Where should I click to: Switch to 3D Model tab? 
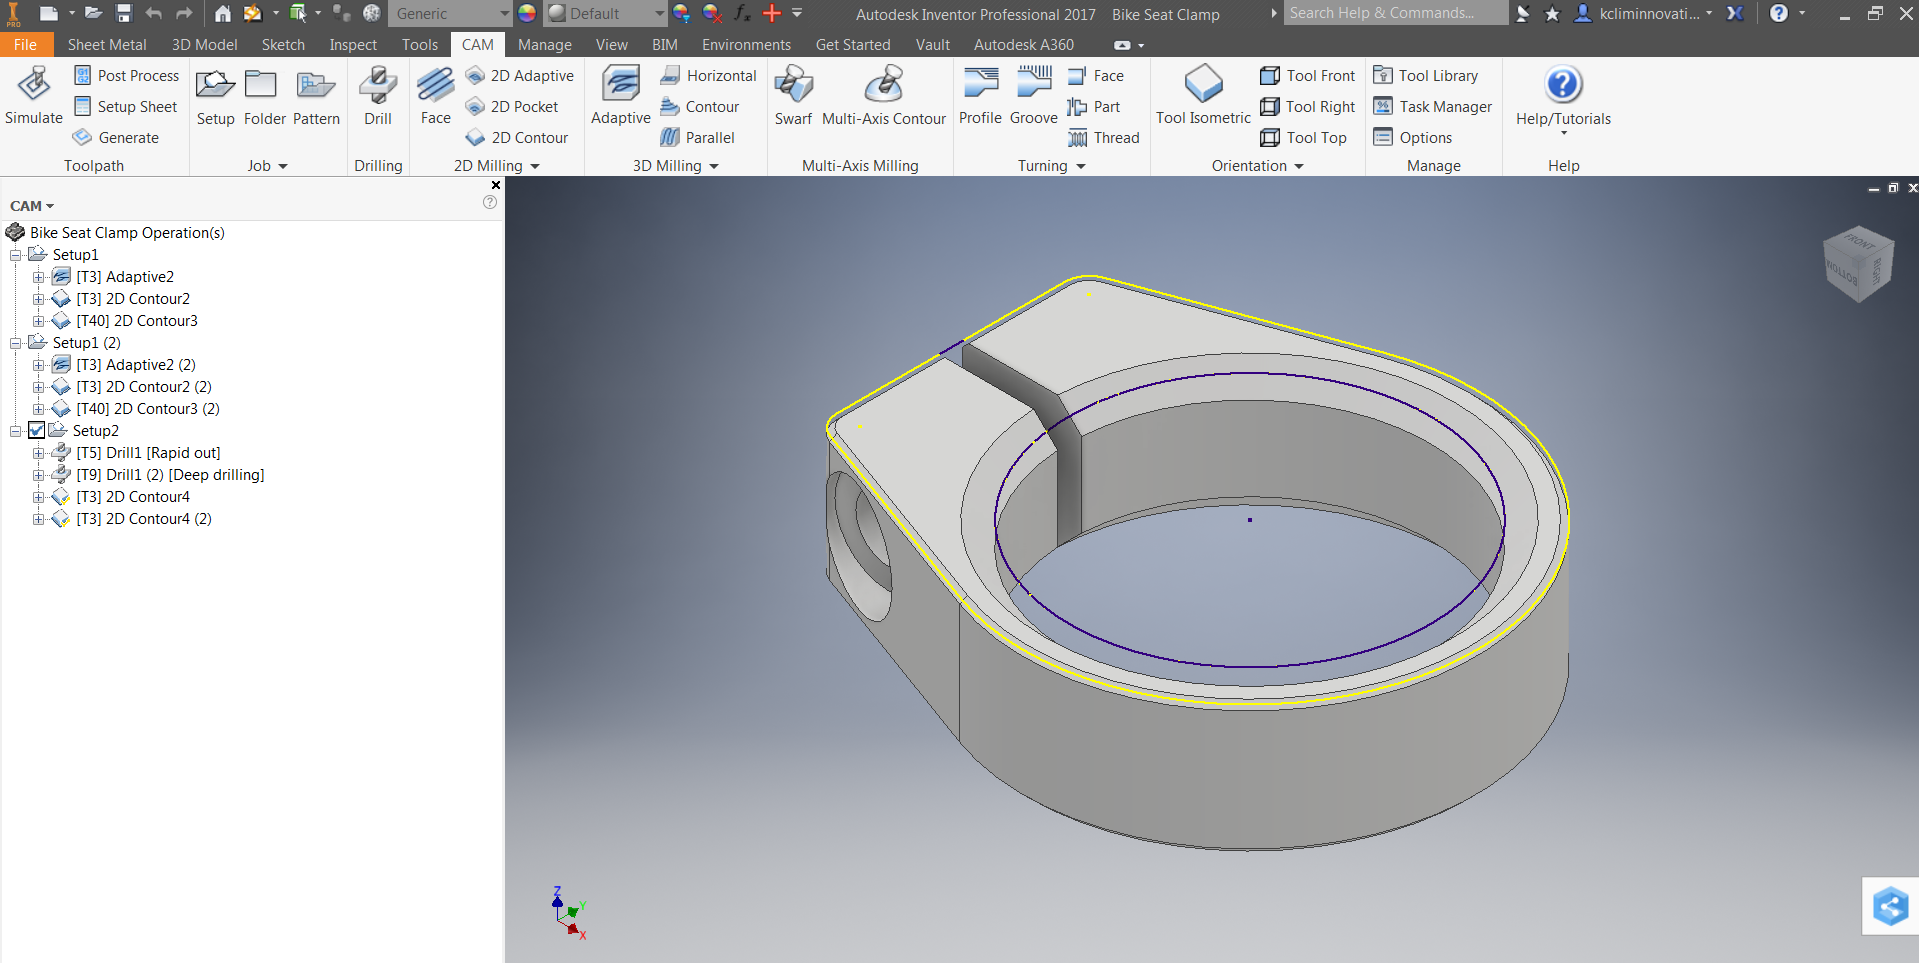pyautogui.click(x=205, y=45)
